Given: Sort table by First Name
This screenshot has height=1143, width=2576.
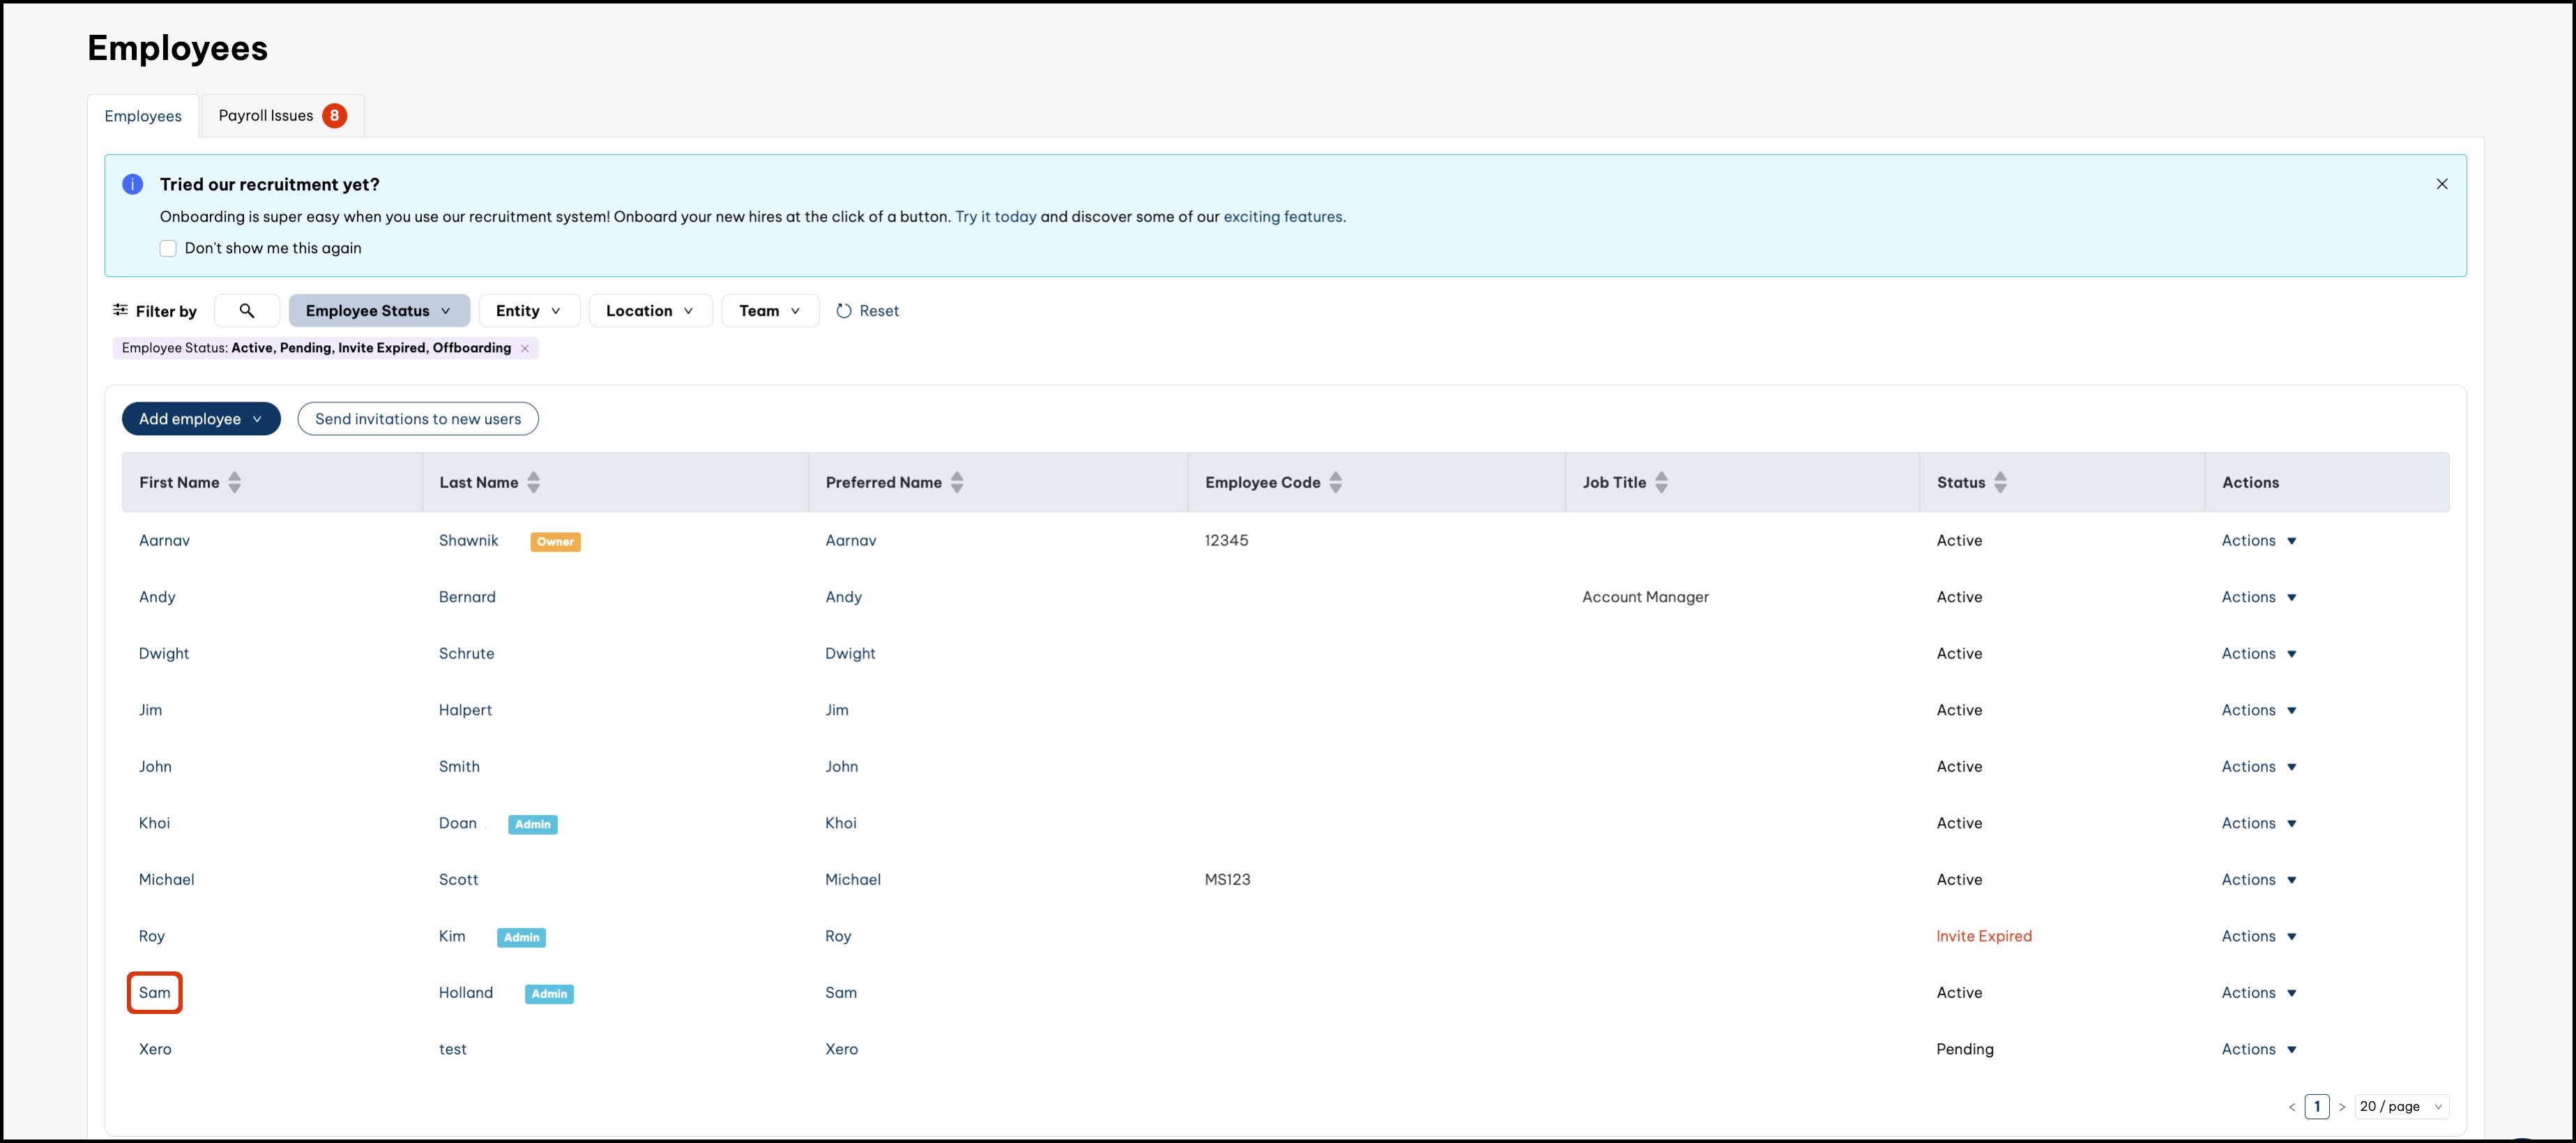Looking at the screenshot, I should (235, 482).
